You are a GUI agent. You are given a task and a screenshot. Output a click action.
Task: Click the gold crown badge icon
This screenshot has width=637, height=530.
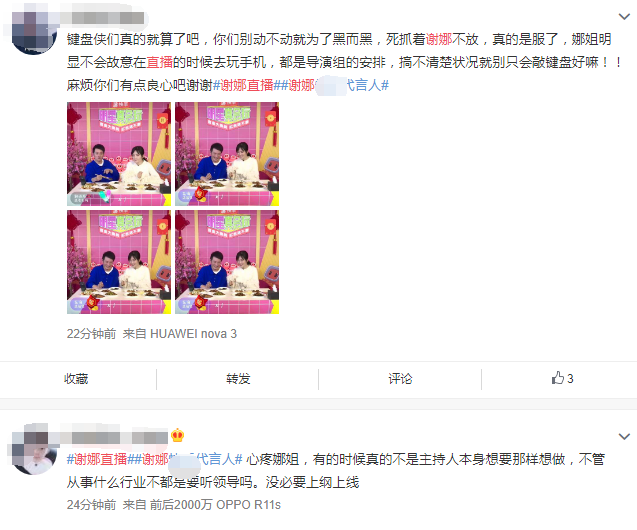click(x=178, y=436)
